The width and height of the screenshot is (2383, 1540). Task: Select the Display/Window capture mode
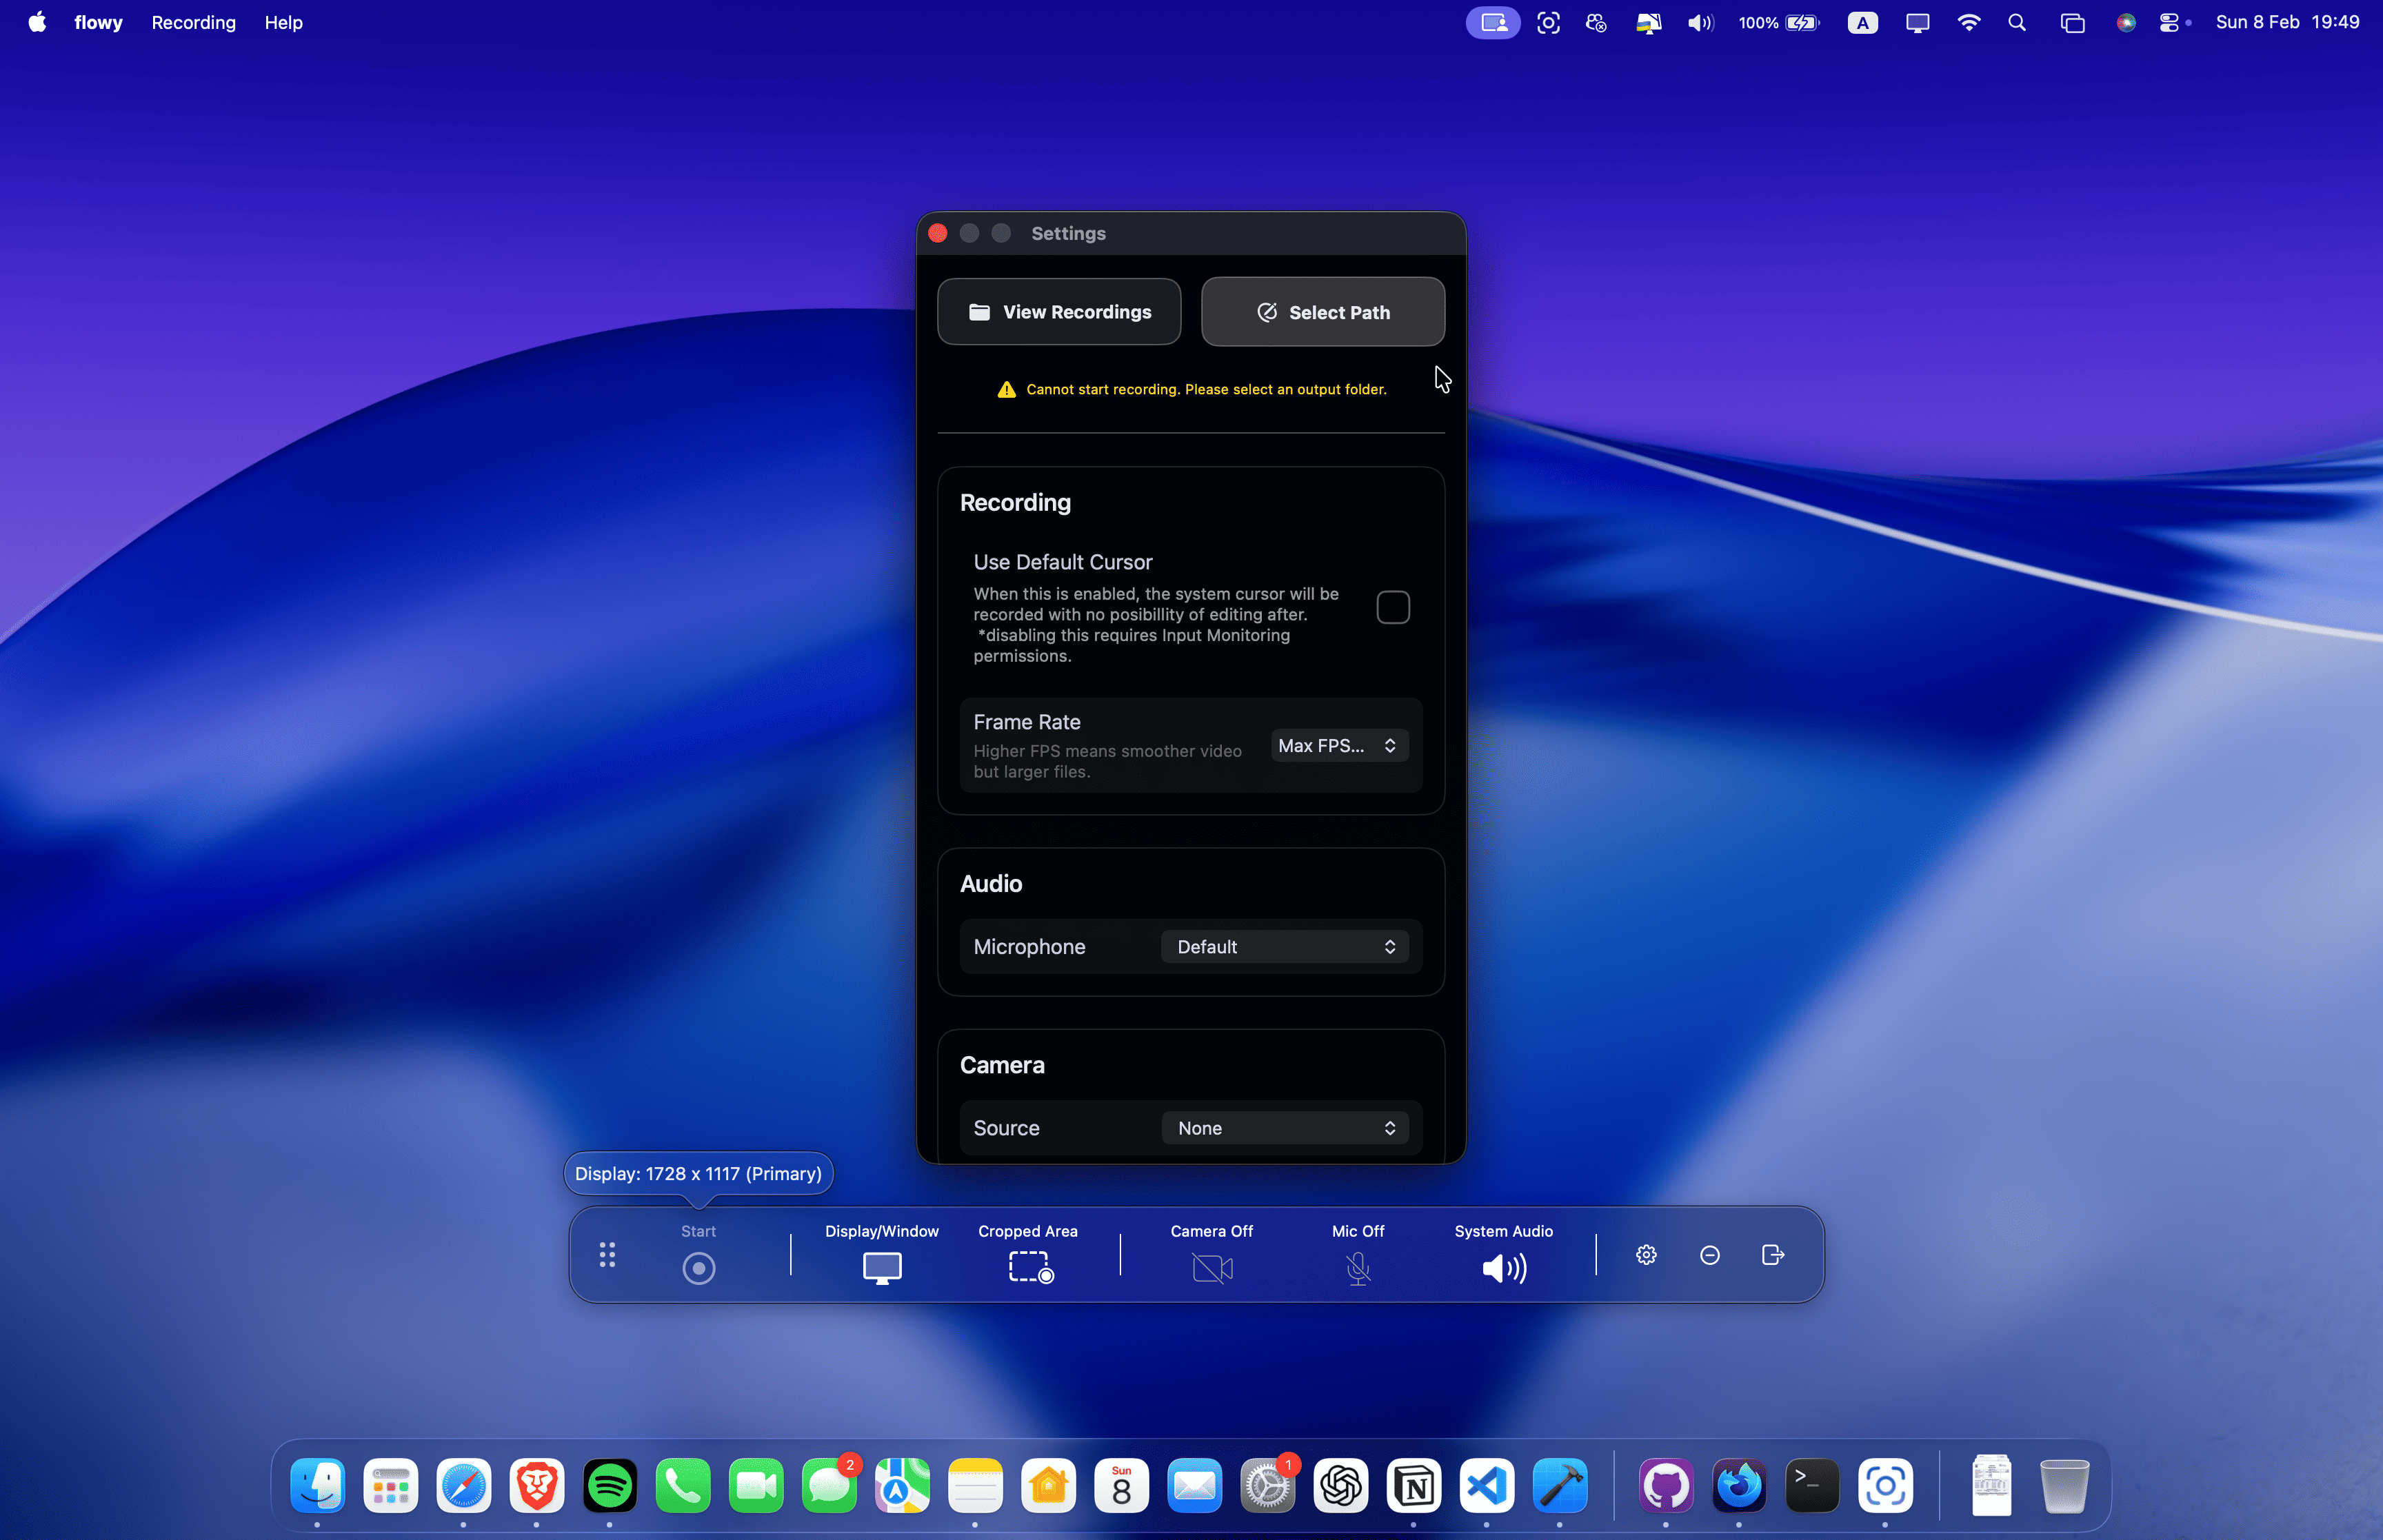point(881,1268)
